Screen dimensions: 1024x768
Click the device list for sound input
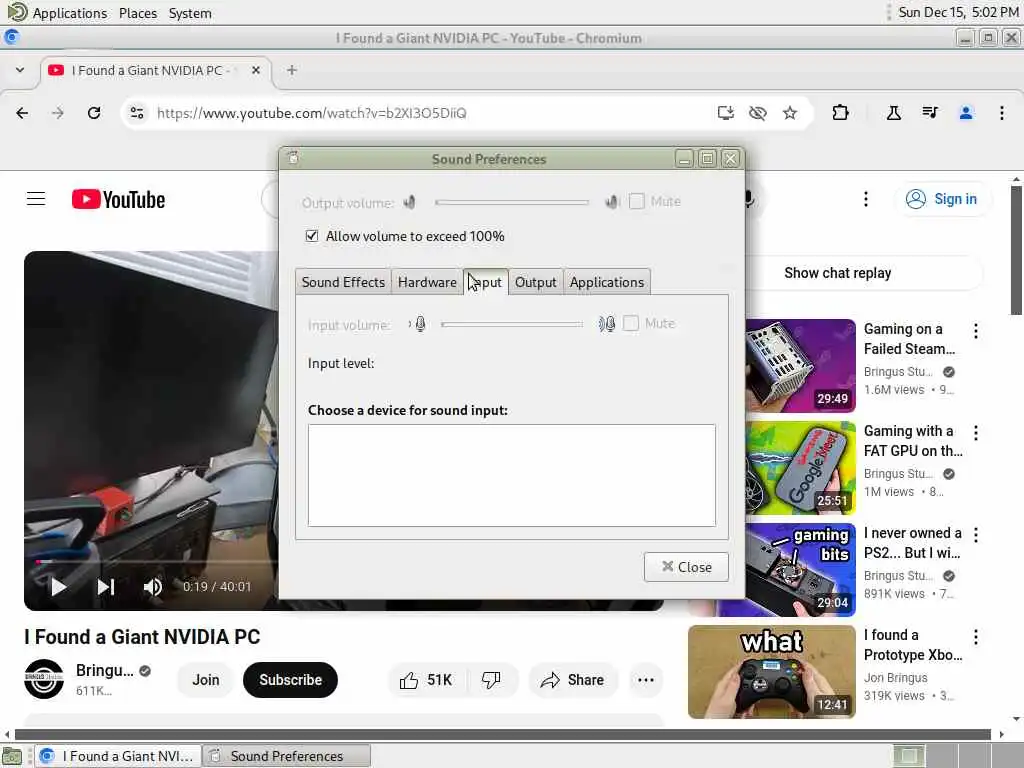(511, 475)
